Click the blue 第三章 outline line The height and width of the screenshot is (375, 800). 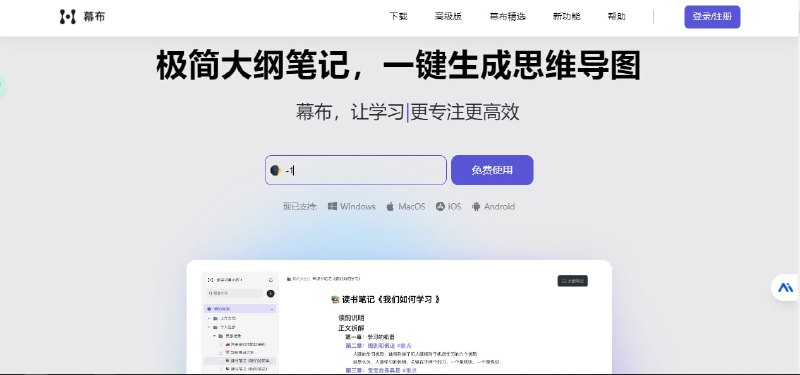coord(381,370)
